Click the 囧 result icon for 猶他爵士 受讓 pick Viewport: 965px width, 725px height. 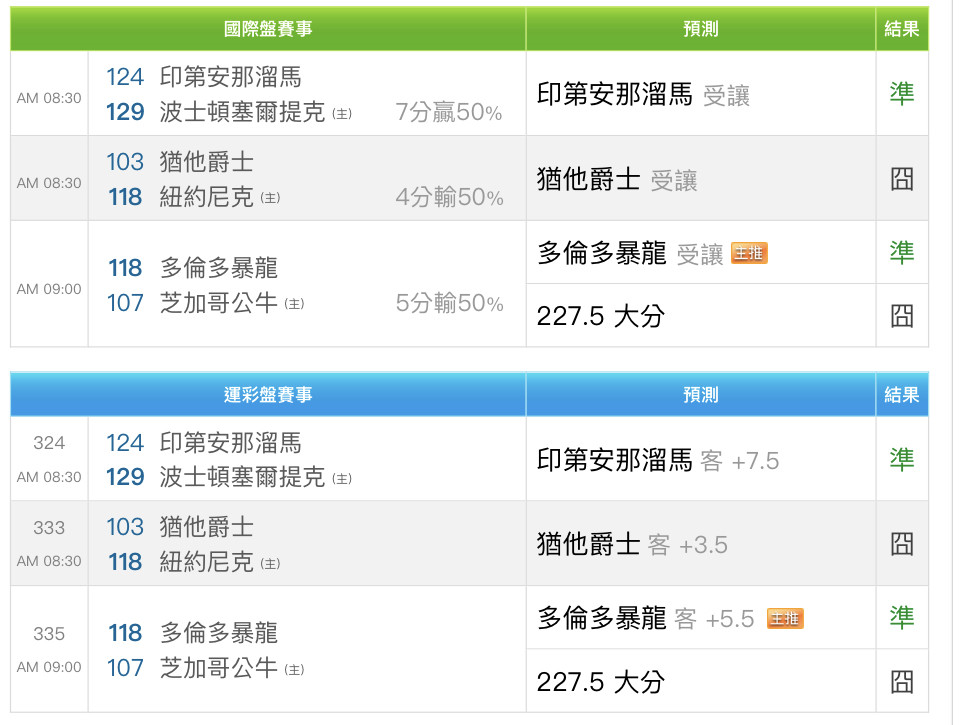click(902, 180)
